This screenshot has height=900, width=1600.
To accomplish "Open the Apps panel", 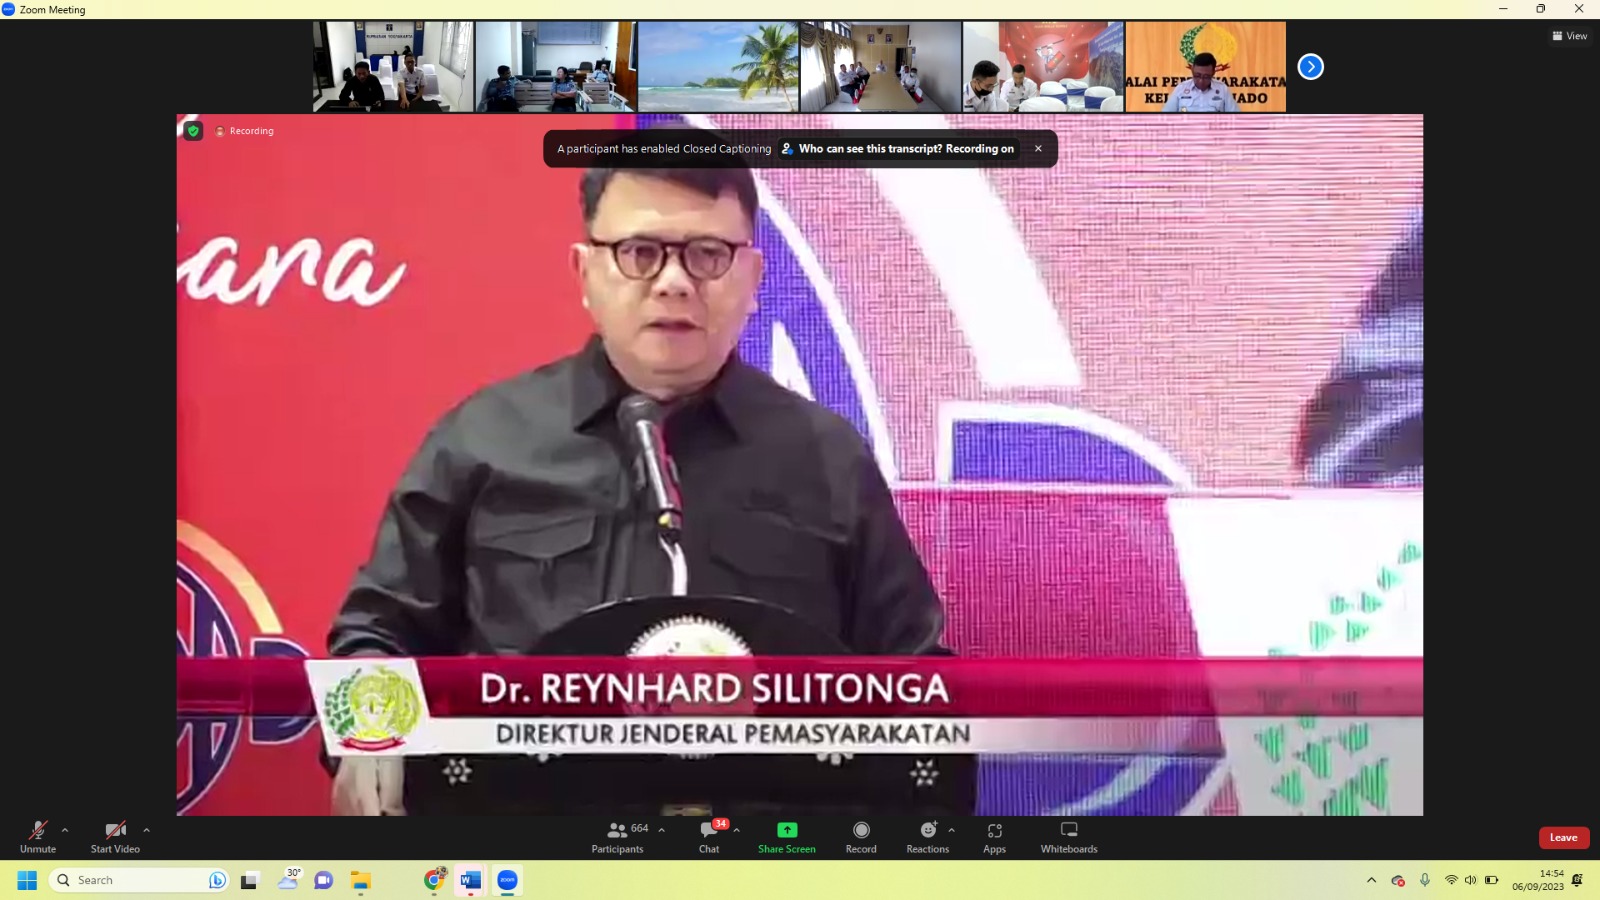I will coord(994,837).
